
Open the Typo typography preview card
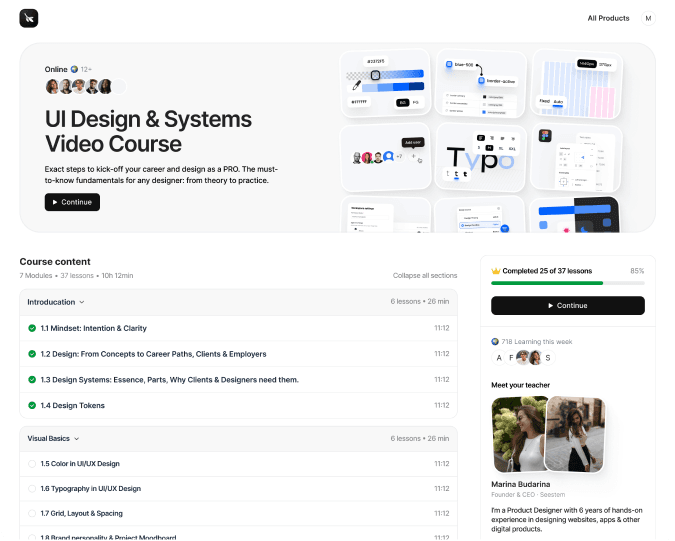[480, 157]
